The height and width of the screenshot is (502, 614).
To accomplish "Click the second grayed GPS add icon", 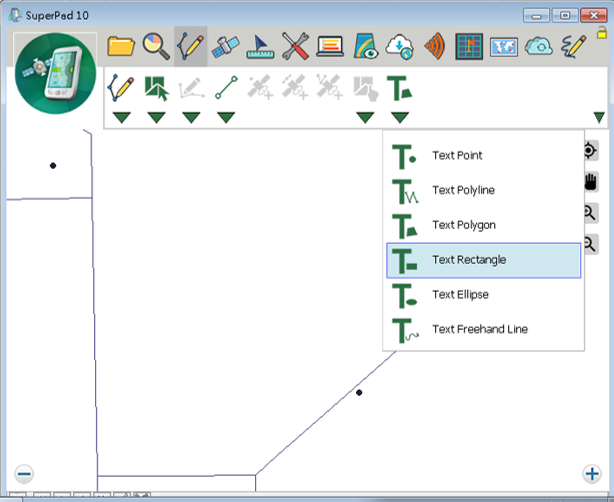I will coord(295,87).
